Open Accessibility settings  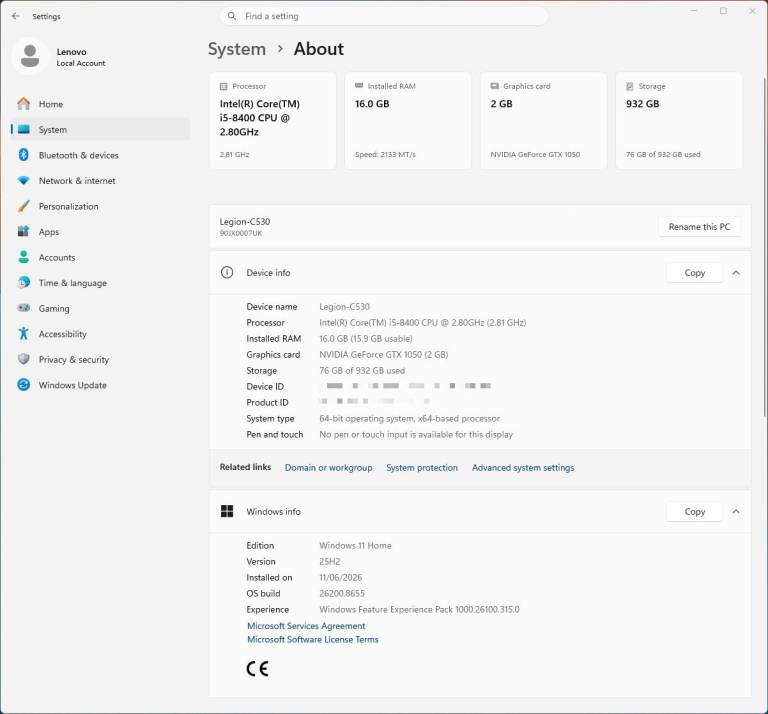click(100, 333)
